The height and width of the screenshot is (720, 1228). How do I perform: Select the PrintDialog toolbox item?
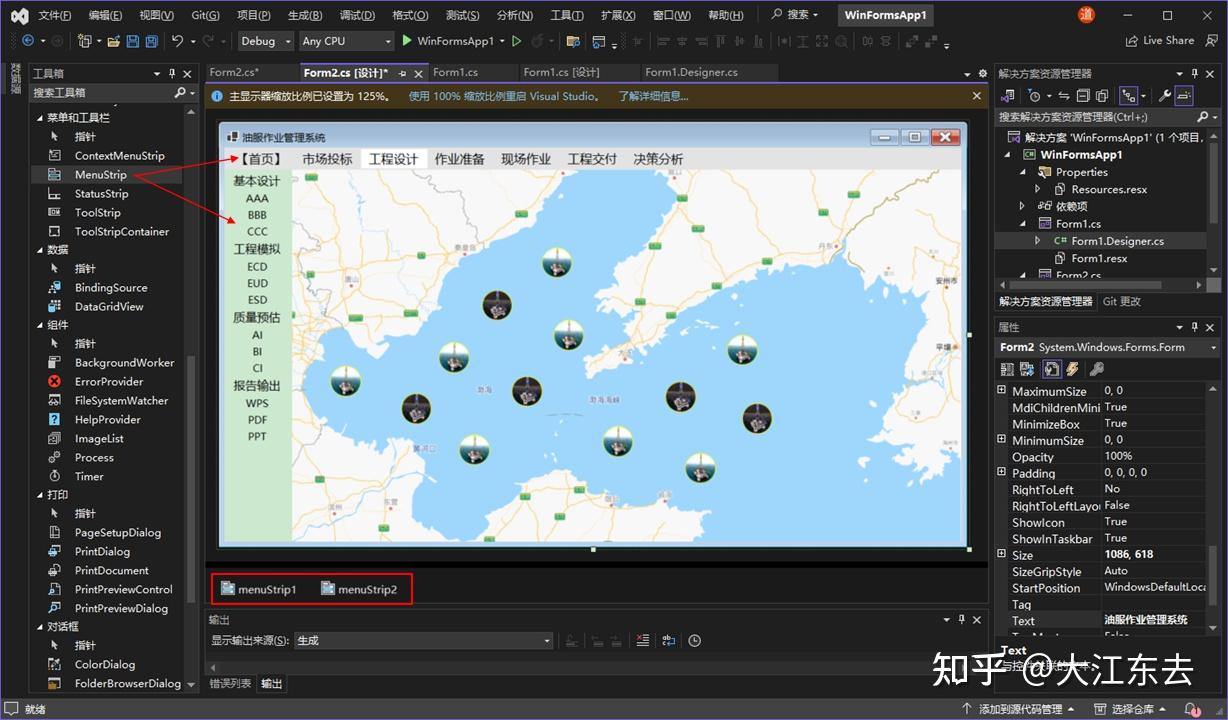point(102,552)
